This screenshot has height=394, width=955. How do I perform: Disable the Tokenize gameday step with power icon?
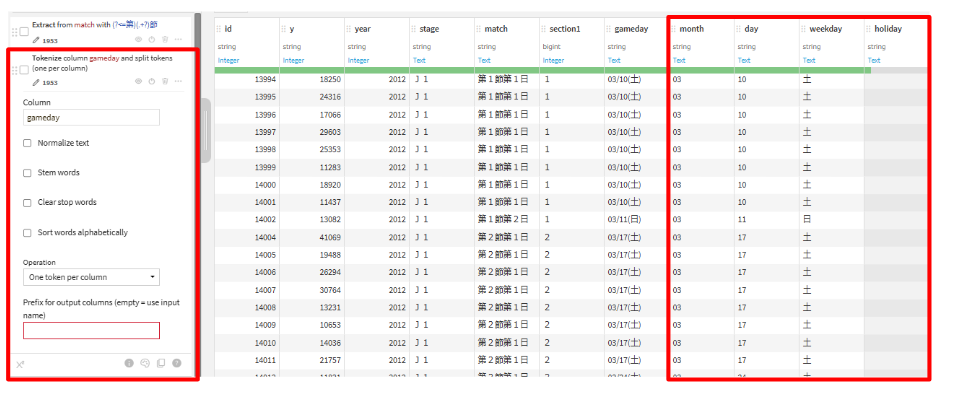[x=151, y=81]
